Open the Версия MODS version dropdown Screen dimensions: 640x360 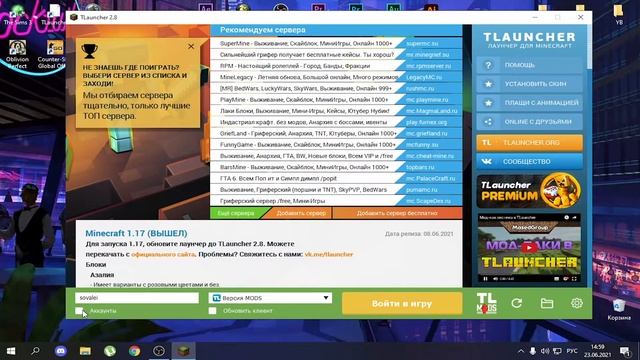(x=270, y=298)
